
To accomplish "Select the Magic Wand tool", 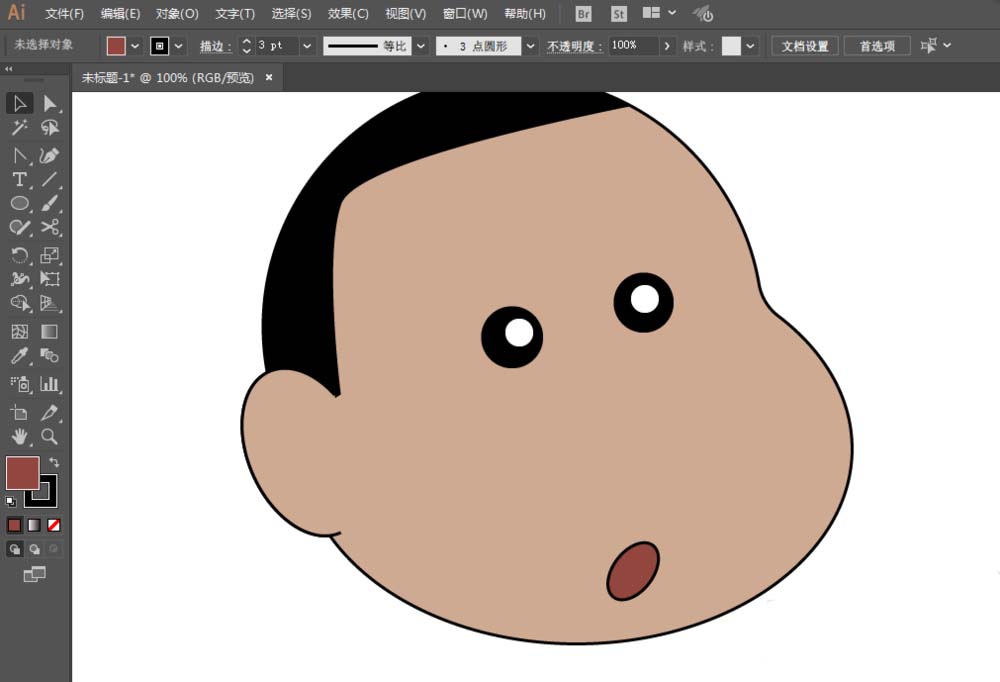I will pos(19,128).
